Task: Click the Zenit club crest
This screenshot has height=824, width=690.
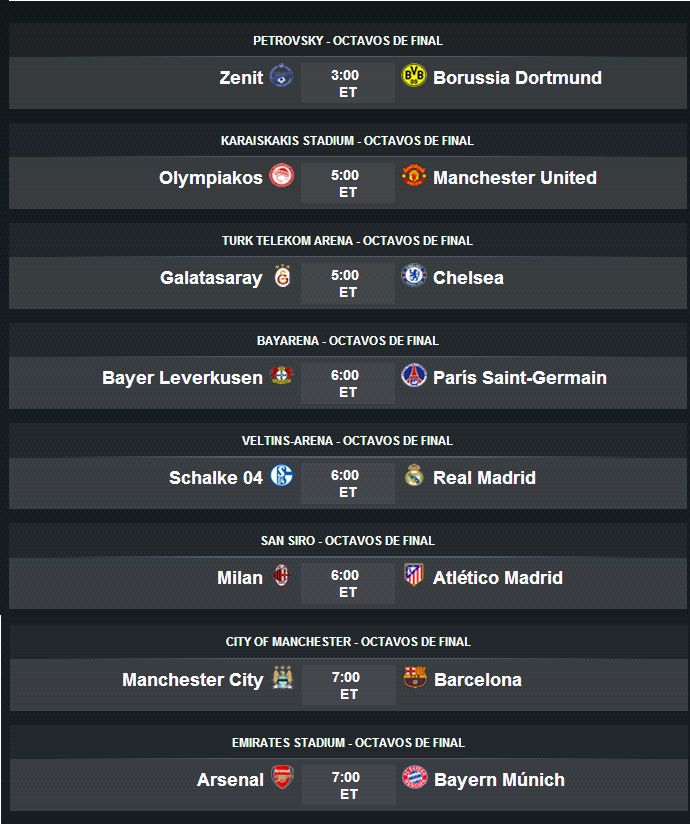Action: tap(281, 76)
